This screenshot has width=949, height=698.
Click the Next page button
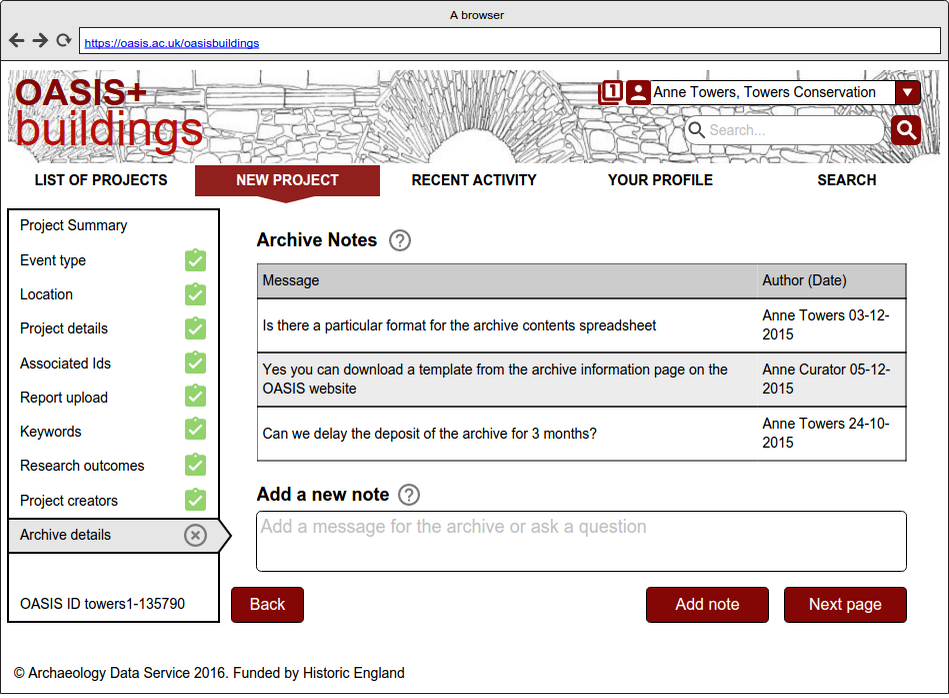845,604
